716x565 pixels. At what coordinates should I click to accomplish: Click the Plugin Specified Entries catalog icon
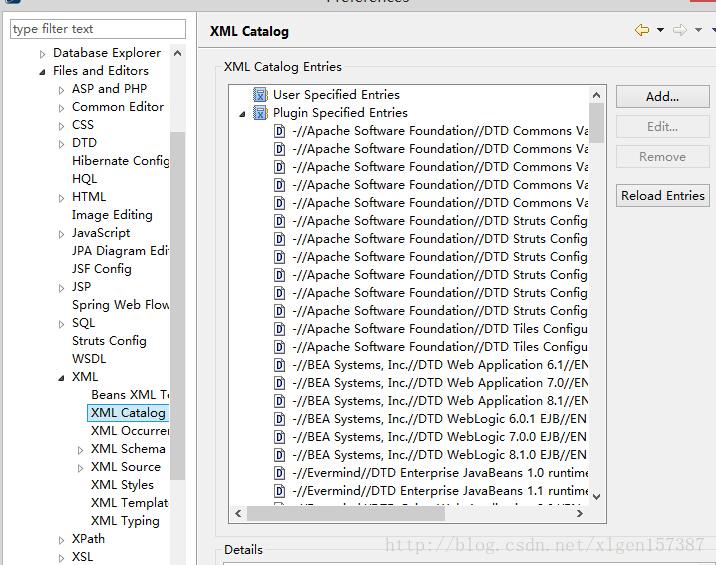click(260, 113)
